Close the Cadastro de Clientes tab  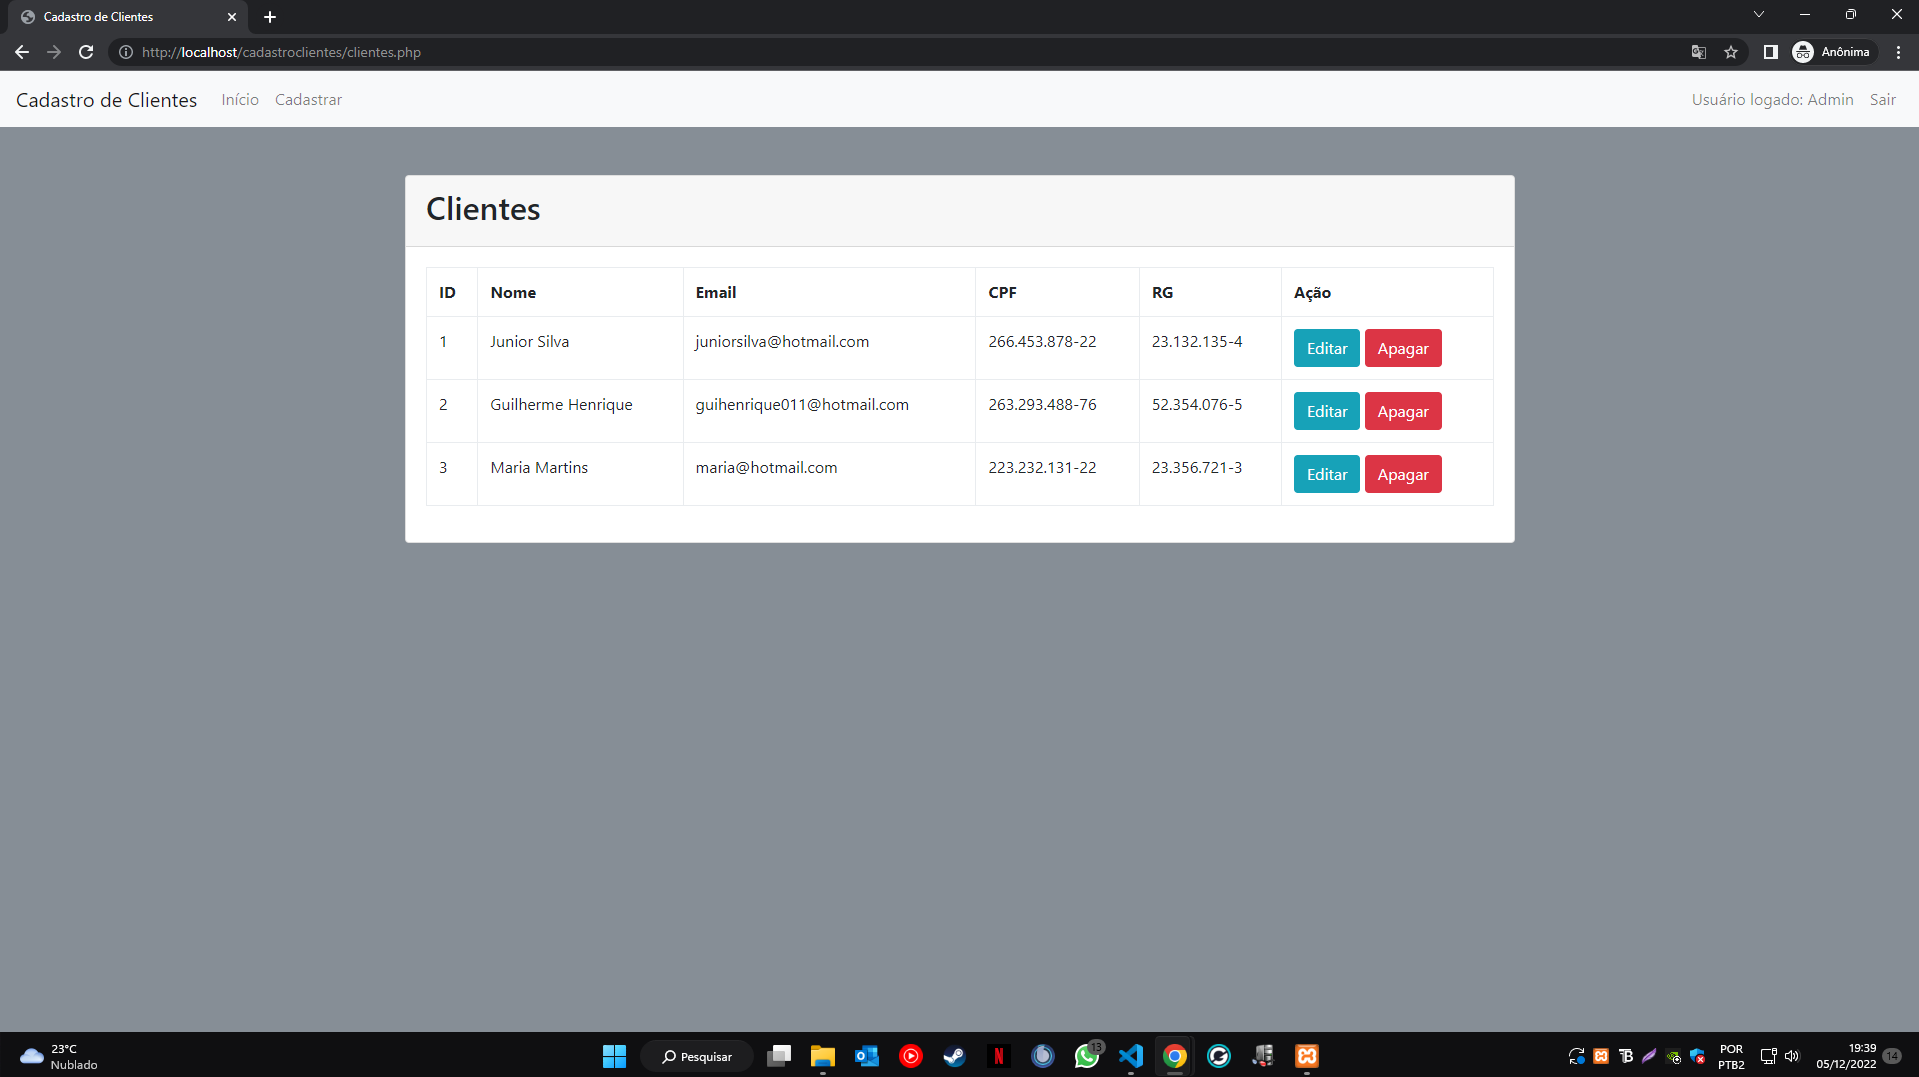pos(232,17)
